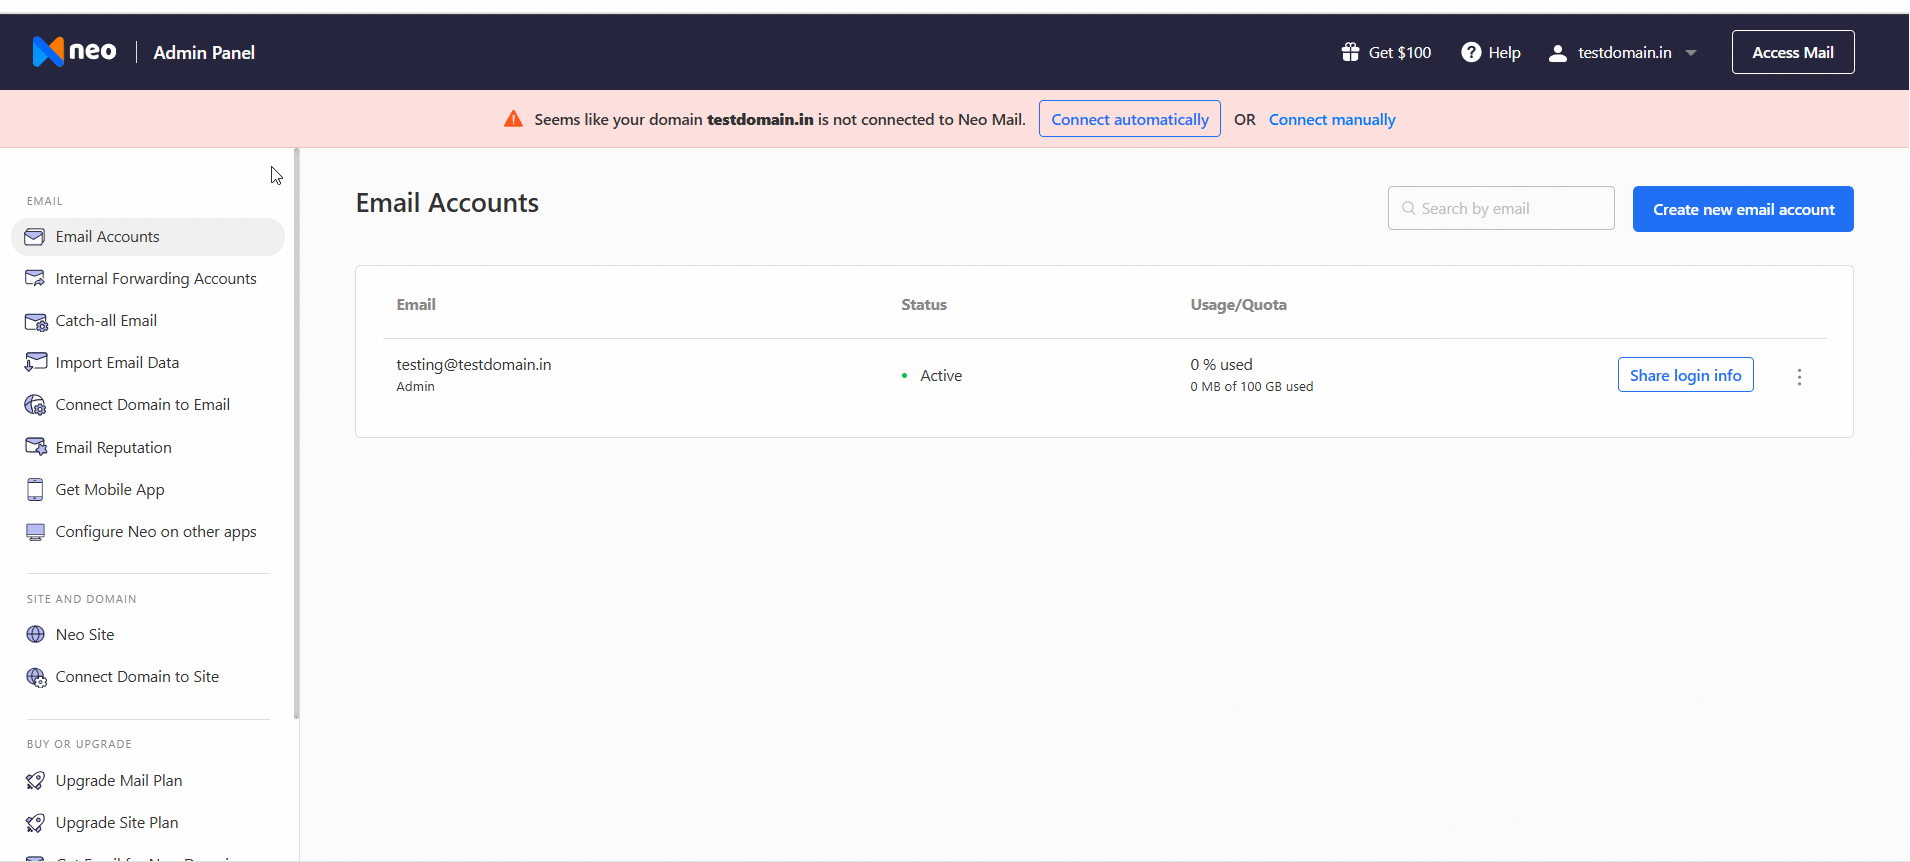
Task: Click the Upgrade Mail Plan rocket icon
Action: coord(35,781)
